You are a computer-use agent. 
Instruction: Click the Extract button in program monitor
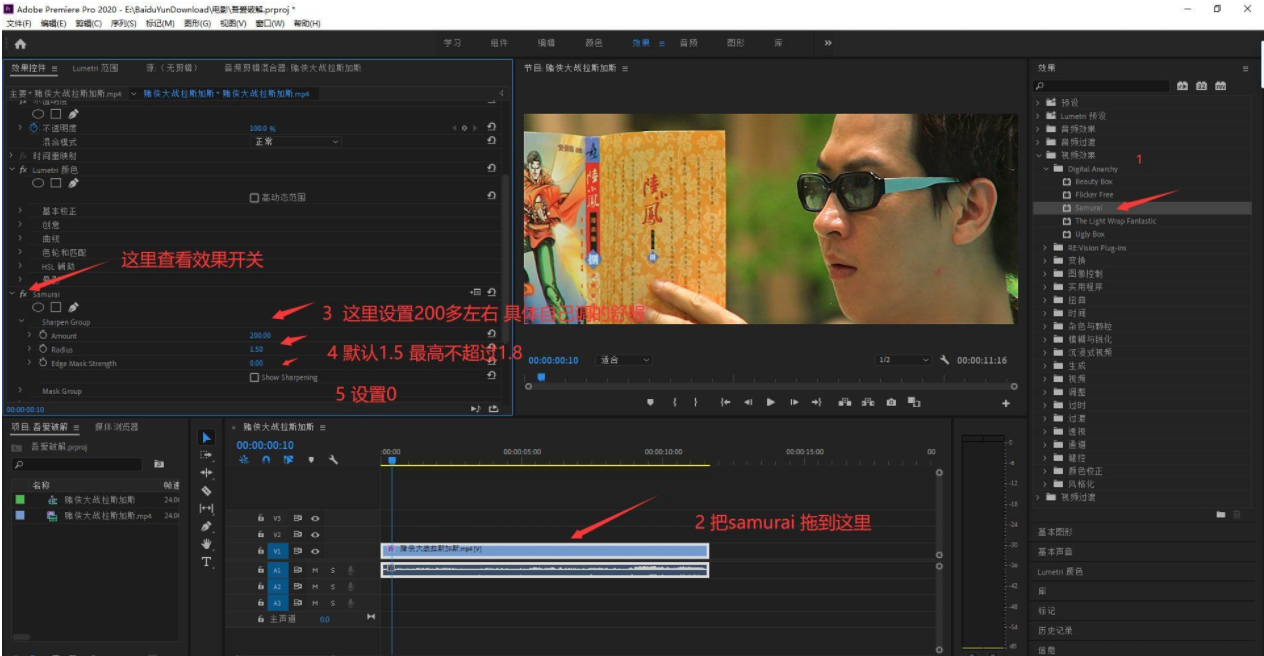pyautogui.click(x=867, y=402)
